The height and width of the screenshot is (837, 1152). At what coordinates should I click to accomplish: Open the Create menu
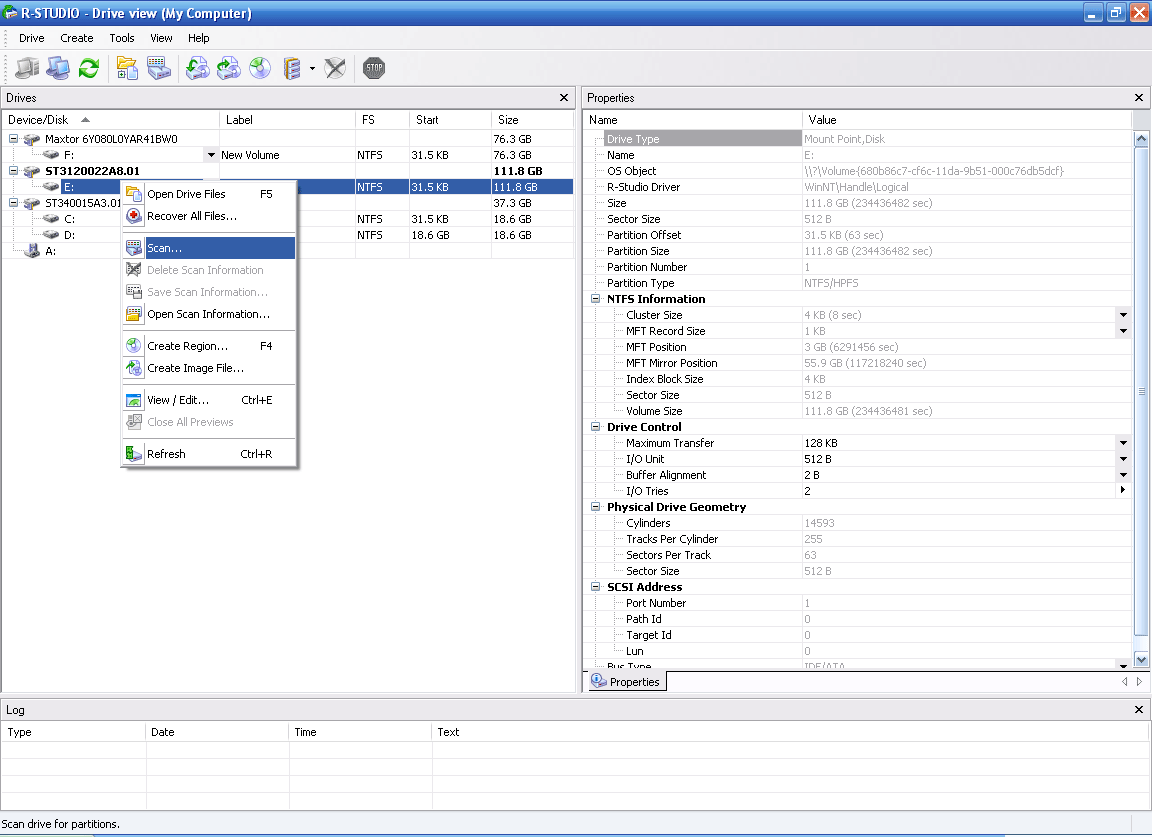(77, 38)
